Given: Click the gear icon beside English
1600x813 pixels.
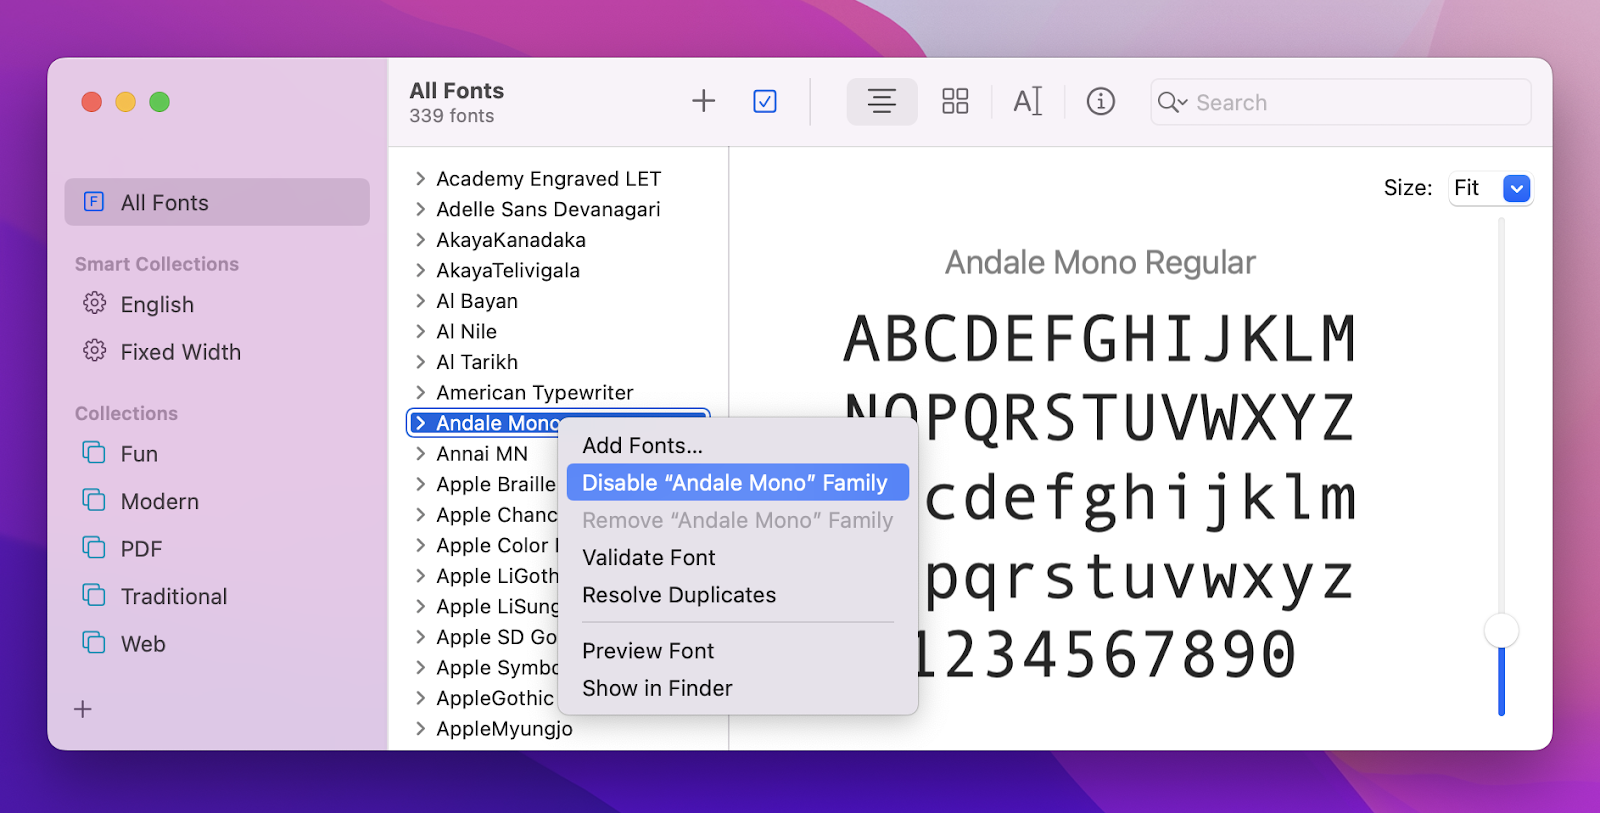Looking at the screenshot, I should coord(95,303).
